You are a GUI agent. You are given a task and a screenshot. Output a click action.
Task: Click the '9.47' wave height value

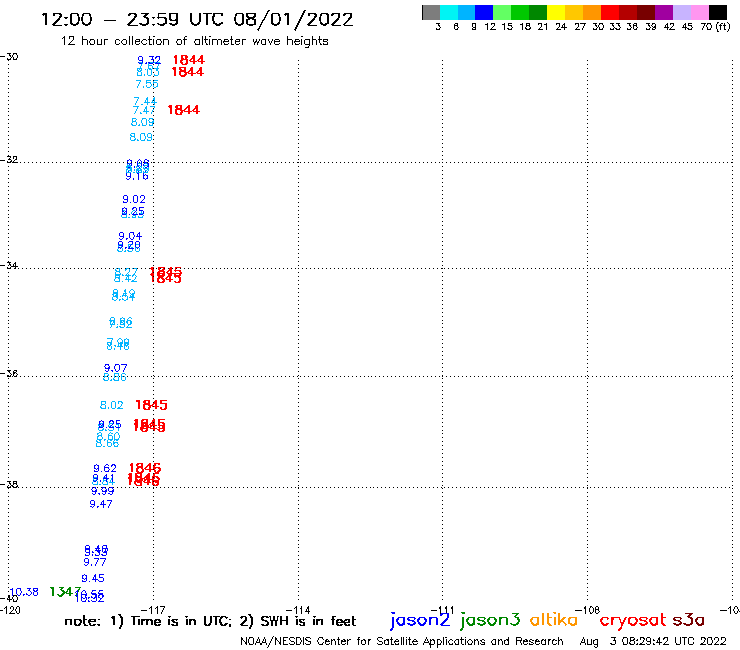tap(101, 504)
